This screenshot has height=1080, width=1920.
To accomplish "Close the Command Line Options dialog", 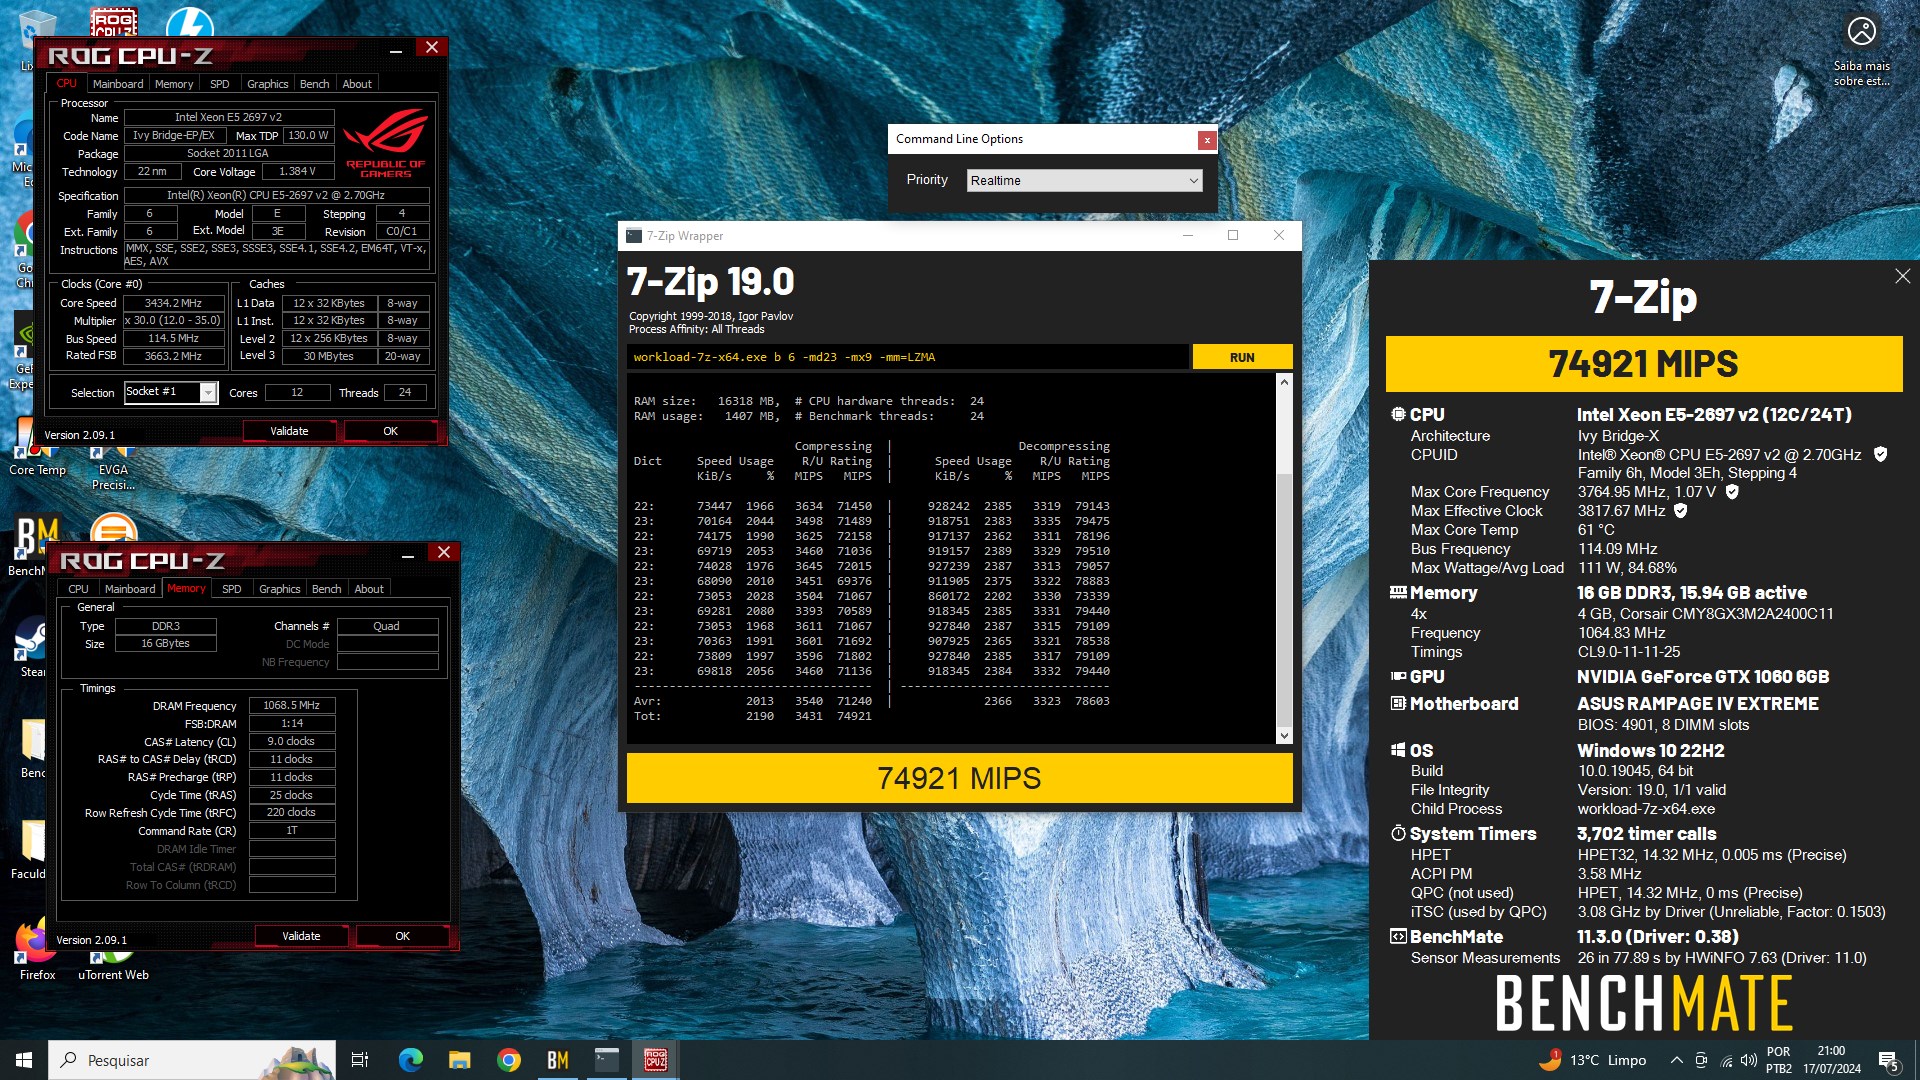I will tap(1207, 140).
